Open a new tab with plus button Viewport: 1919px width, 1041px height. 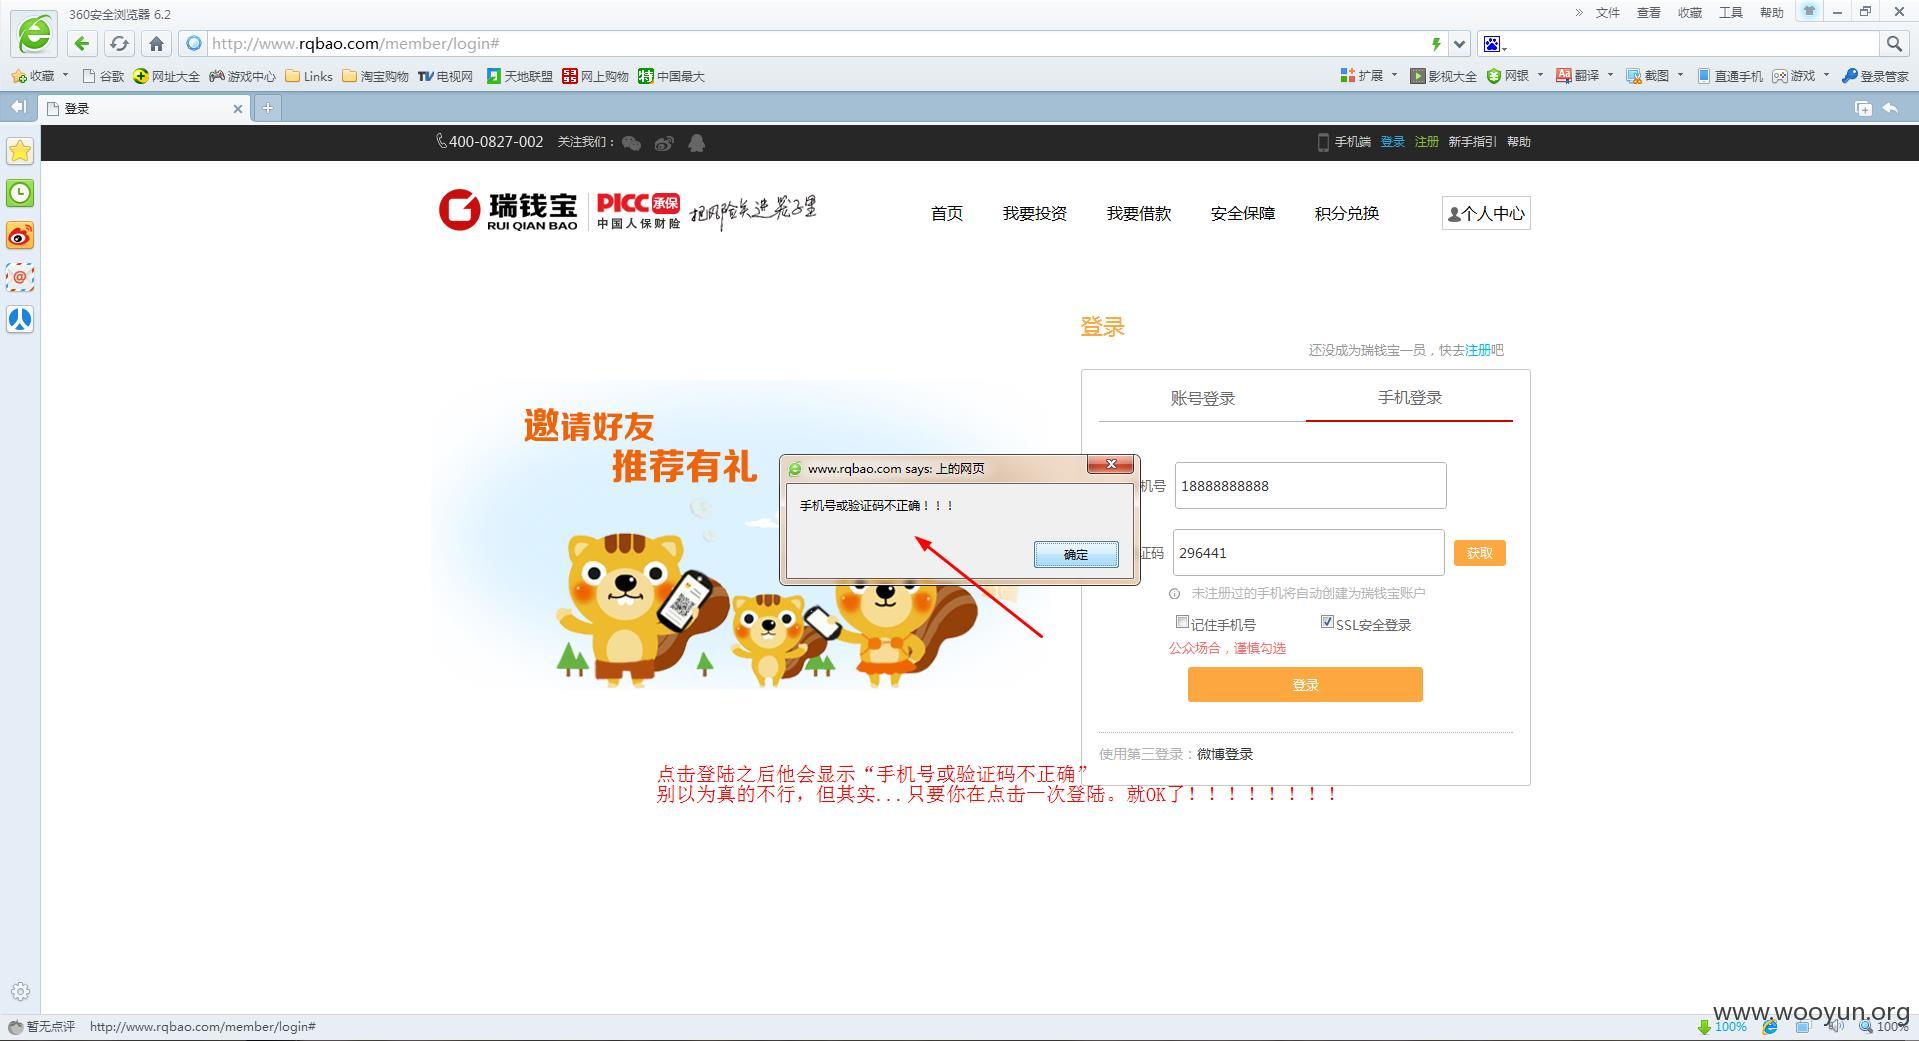click(267, 108)
